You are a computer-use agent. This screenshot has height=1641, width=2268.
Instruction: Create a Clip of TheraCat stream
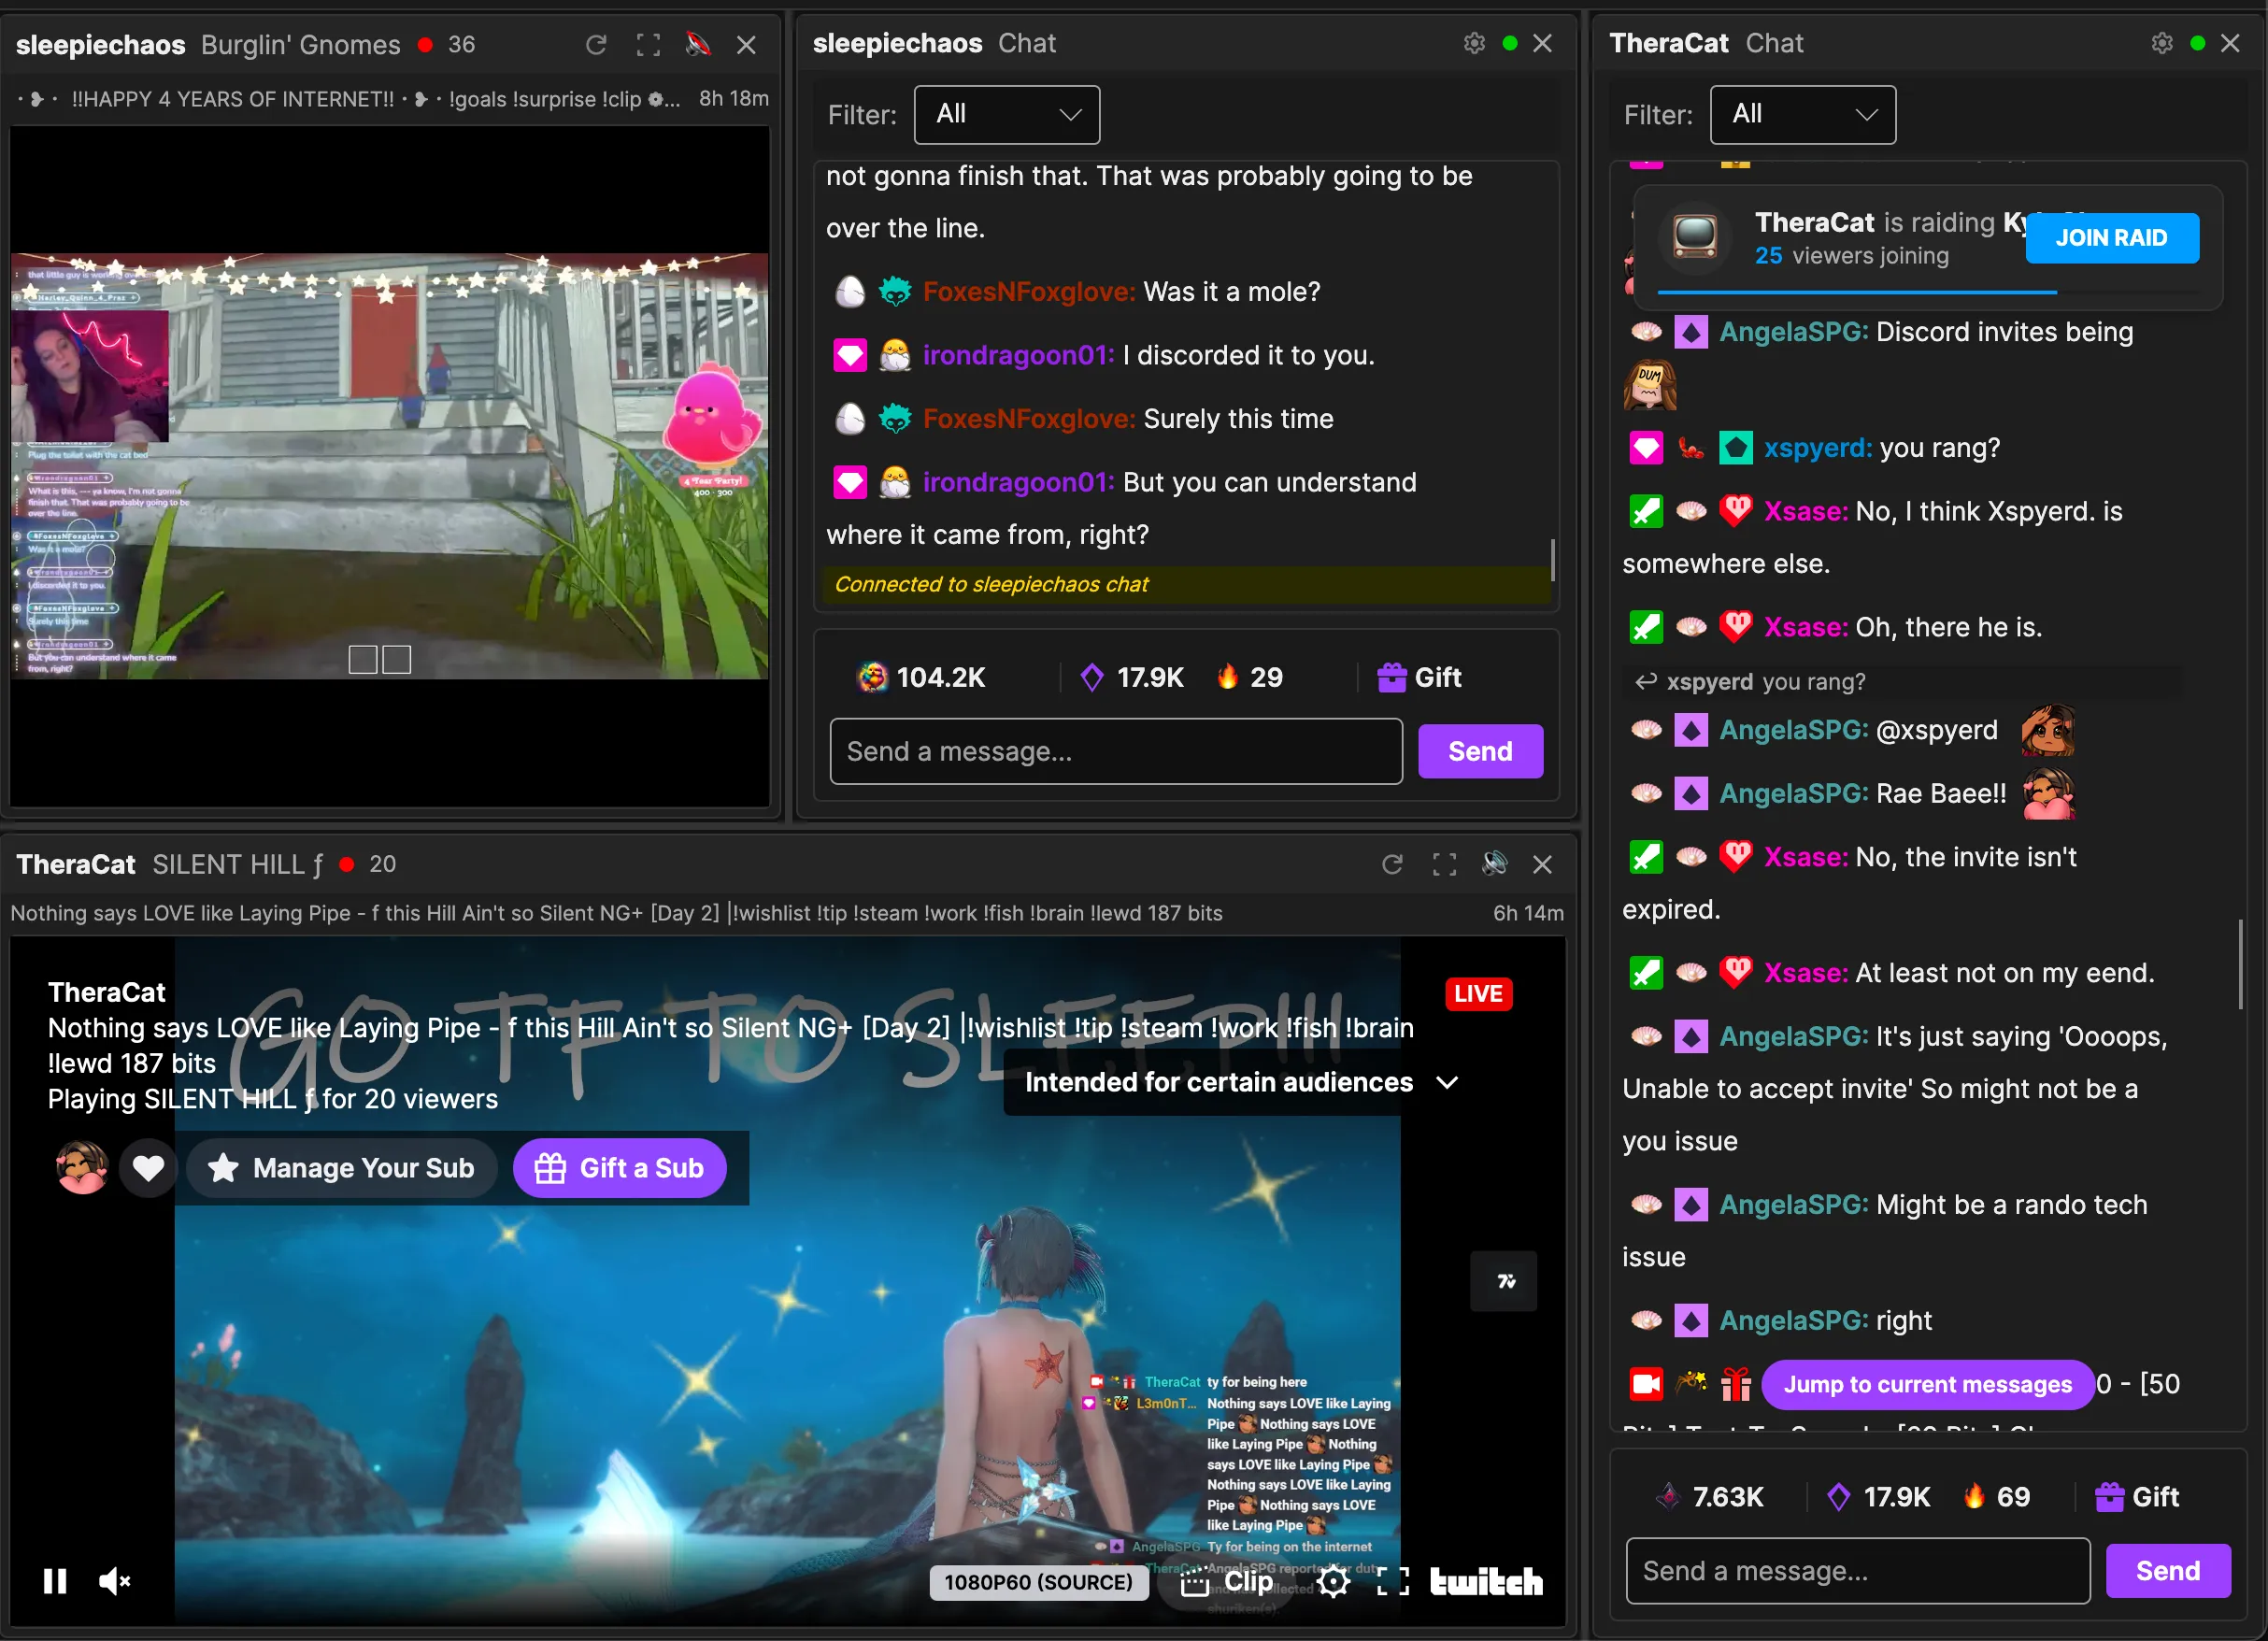[x=1228, y=1581]
